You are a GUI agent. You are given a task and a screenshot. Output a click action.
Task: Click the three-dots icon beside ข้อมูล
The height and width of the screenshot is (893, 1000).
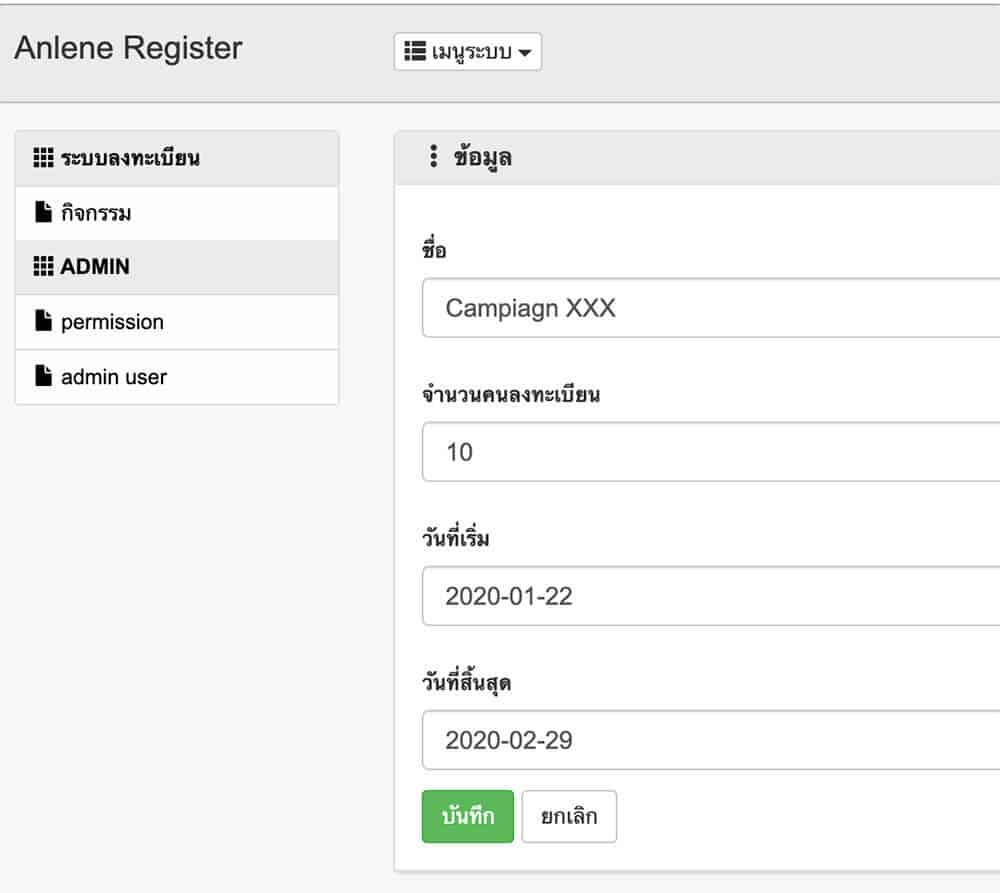pyautogui.click(x=434, y=156)
